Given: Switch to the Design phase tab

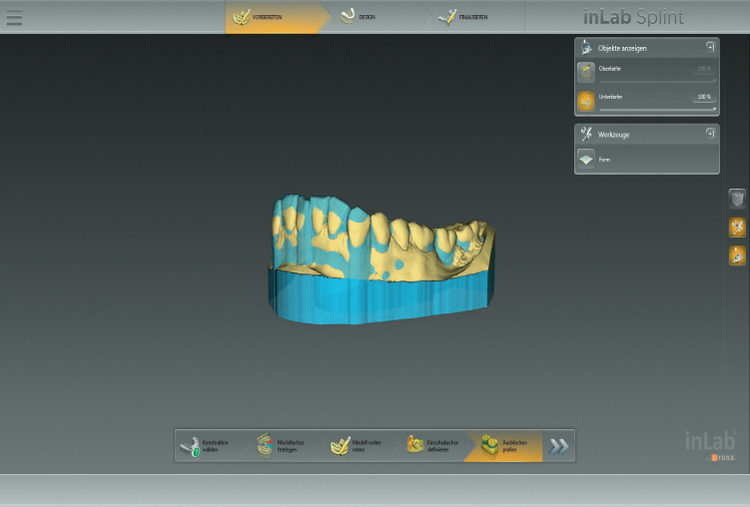Looking at the screenshot, I should [x=361, y=17].
